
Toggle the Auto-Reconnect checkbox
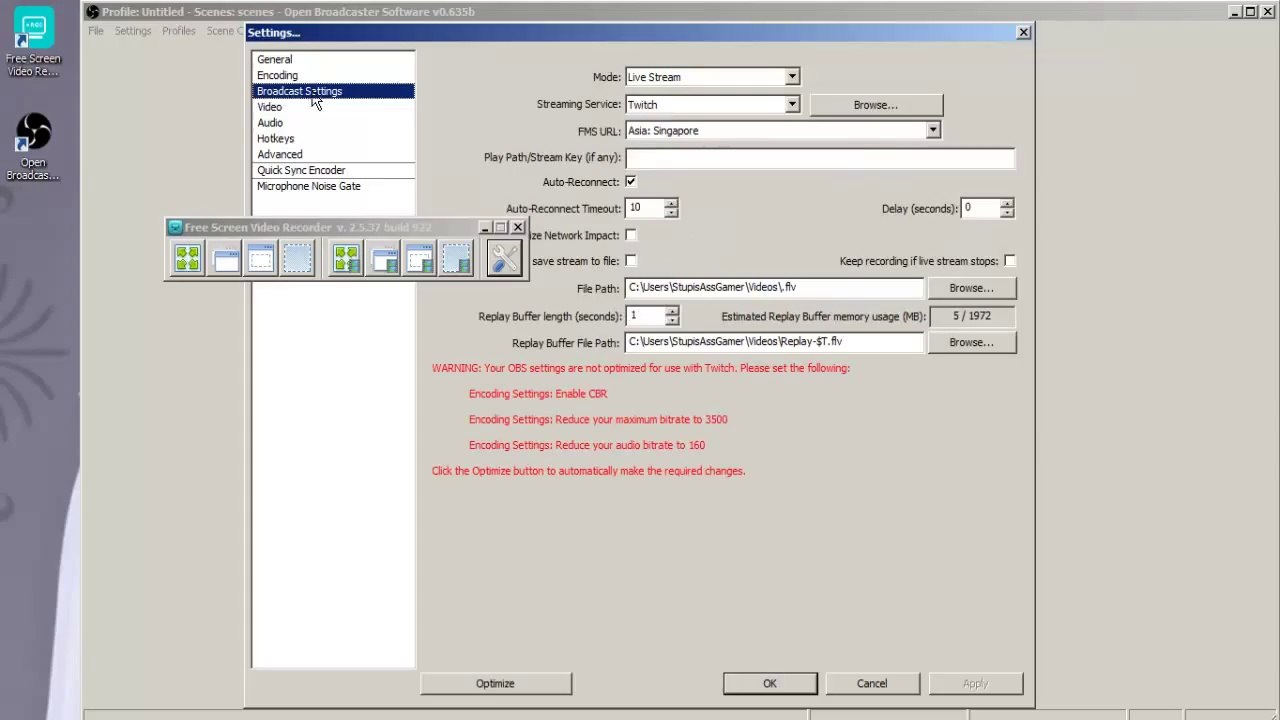[x=631, y=182]
